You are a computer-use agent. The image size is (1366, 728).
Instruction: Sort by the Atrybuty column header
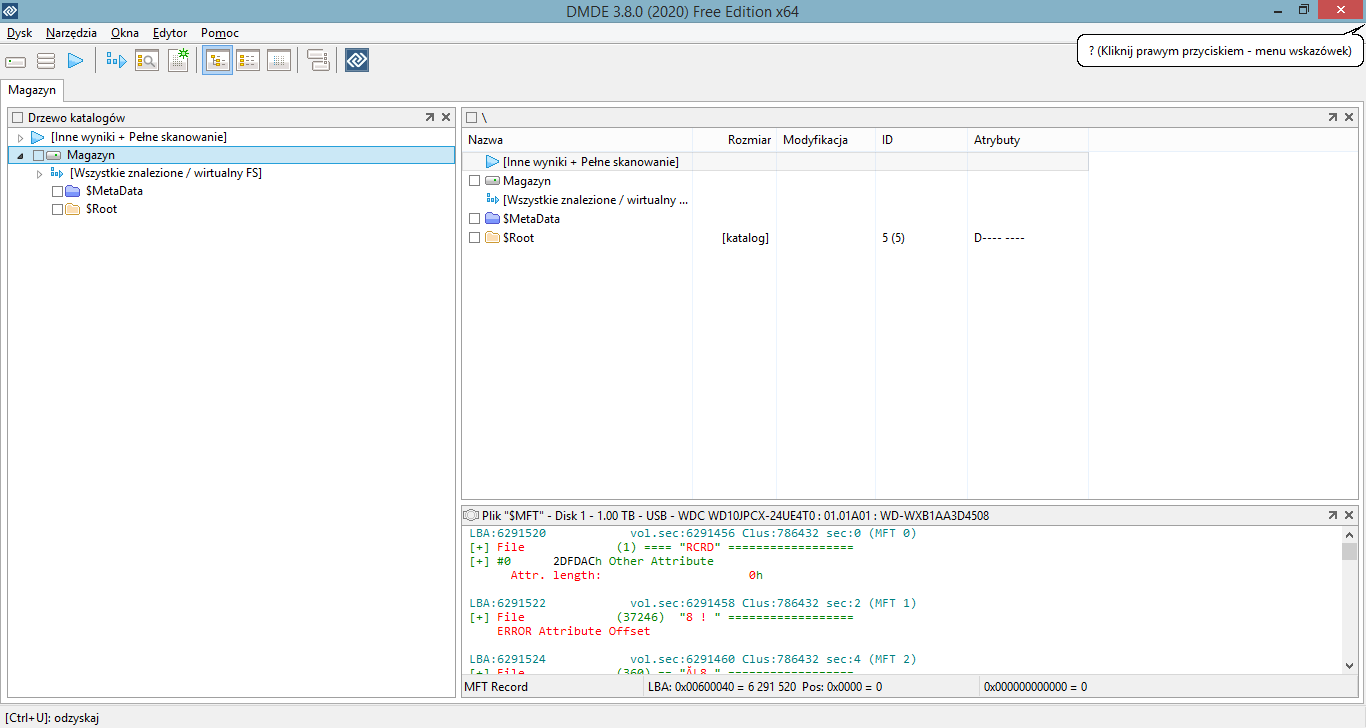coord(1028,140)
